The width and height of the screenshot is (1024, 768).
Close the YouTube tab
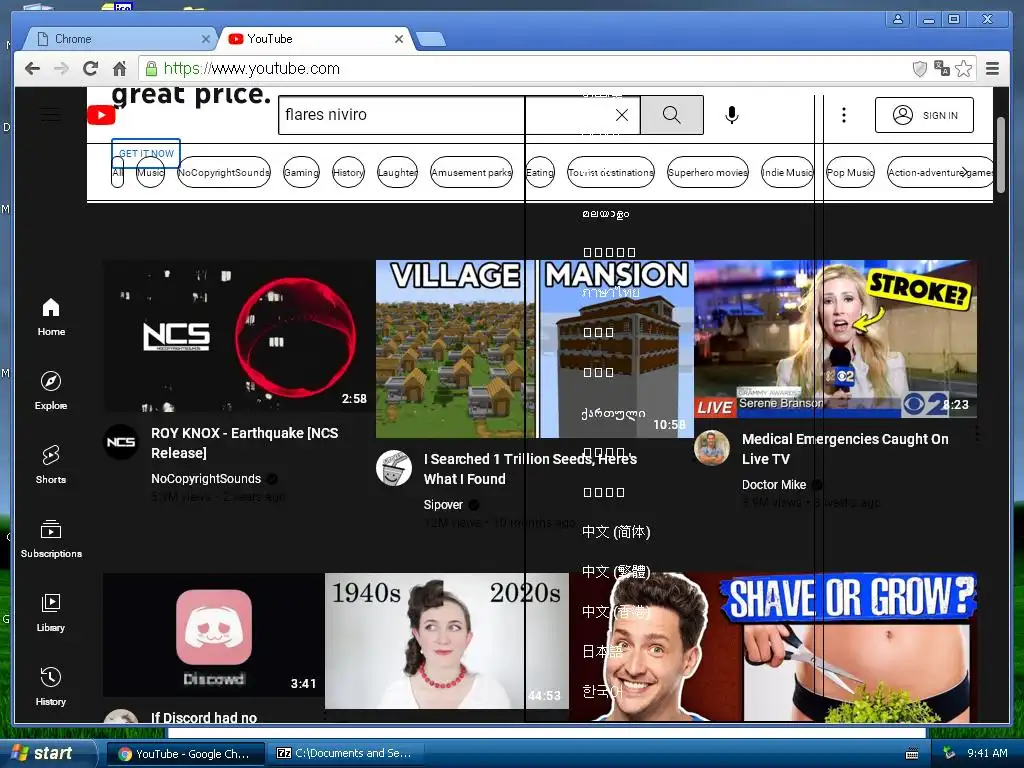coord(399,39)
